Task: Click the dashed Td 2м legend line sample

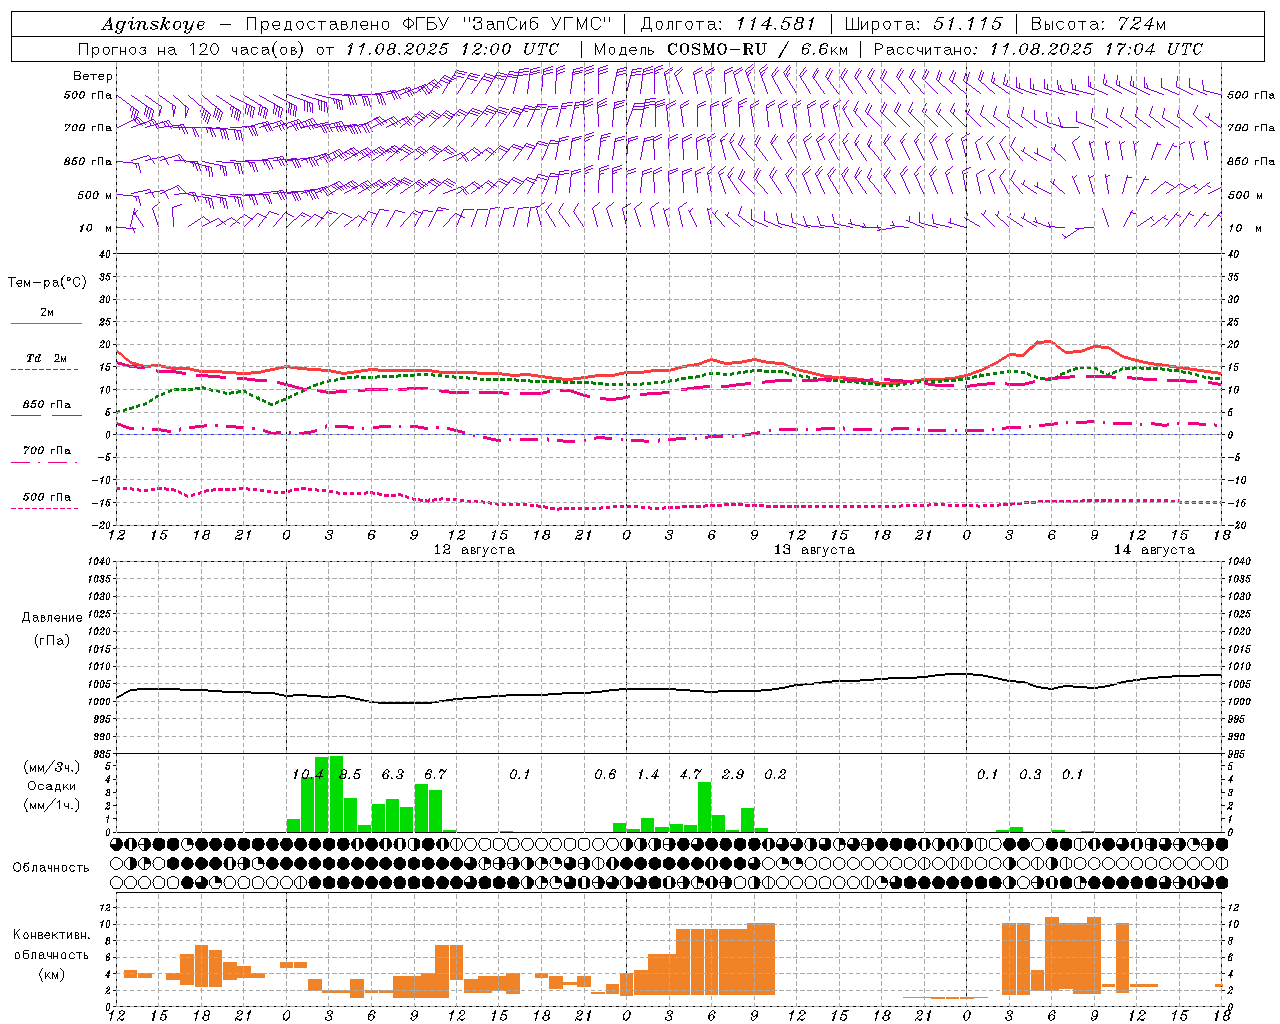Action: [x=46, y=370]
